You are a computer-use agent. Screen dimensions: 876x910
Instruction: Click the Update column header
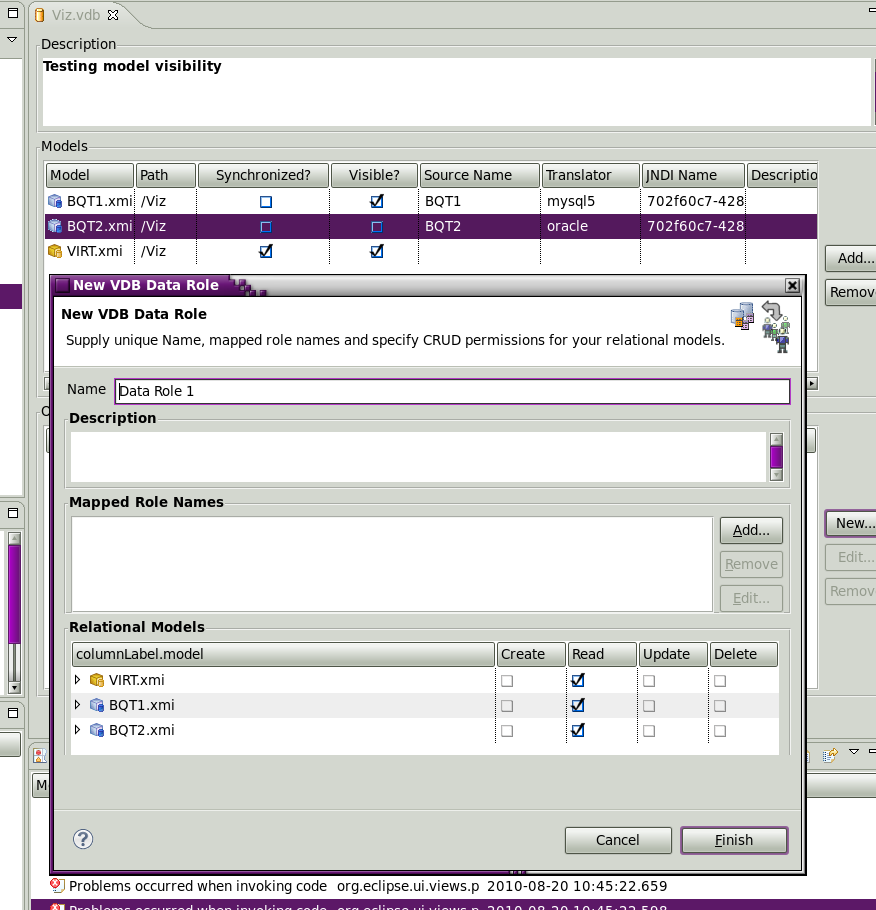click(673, 654)
